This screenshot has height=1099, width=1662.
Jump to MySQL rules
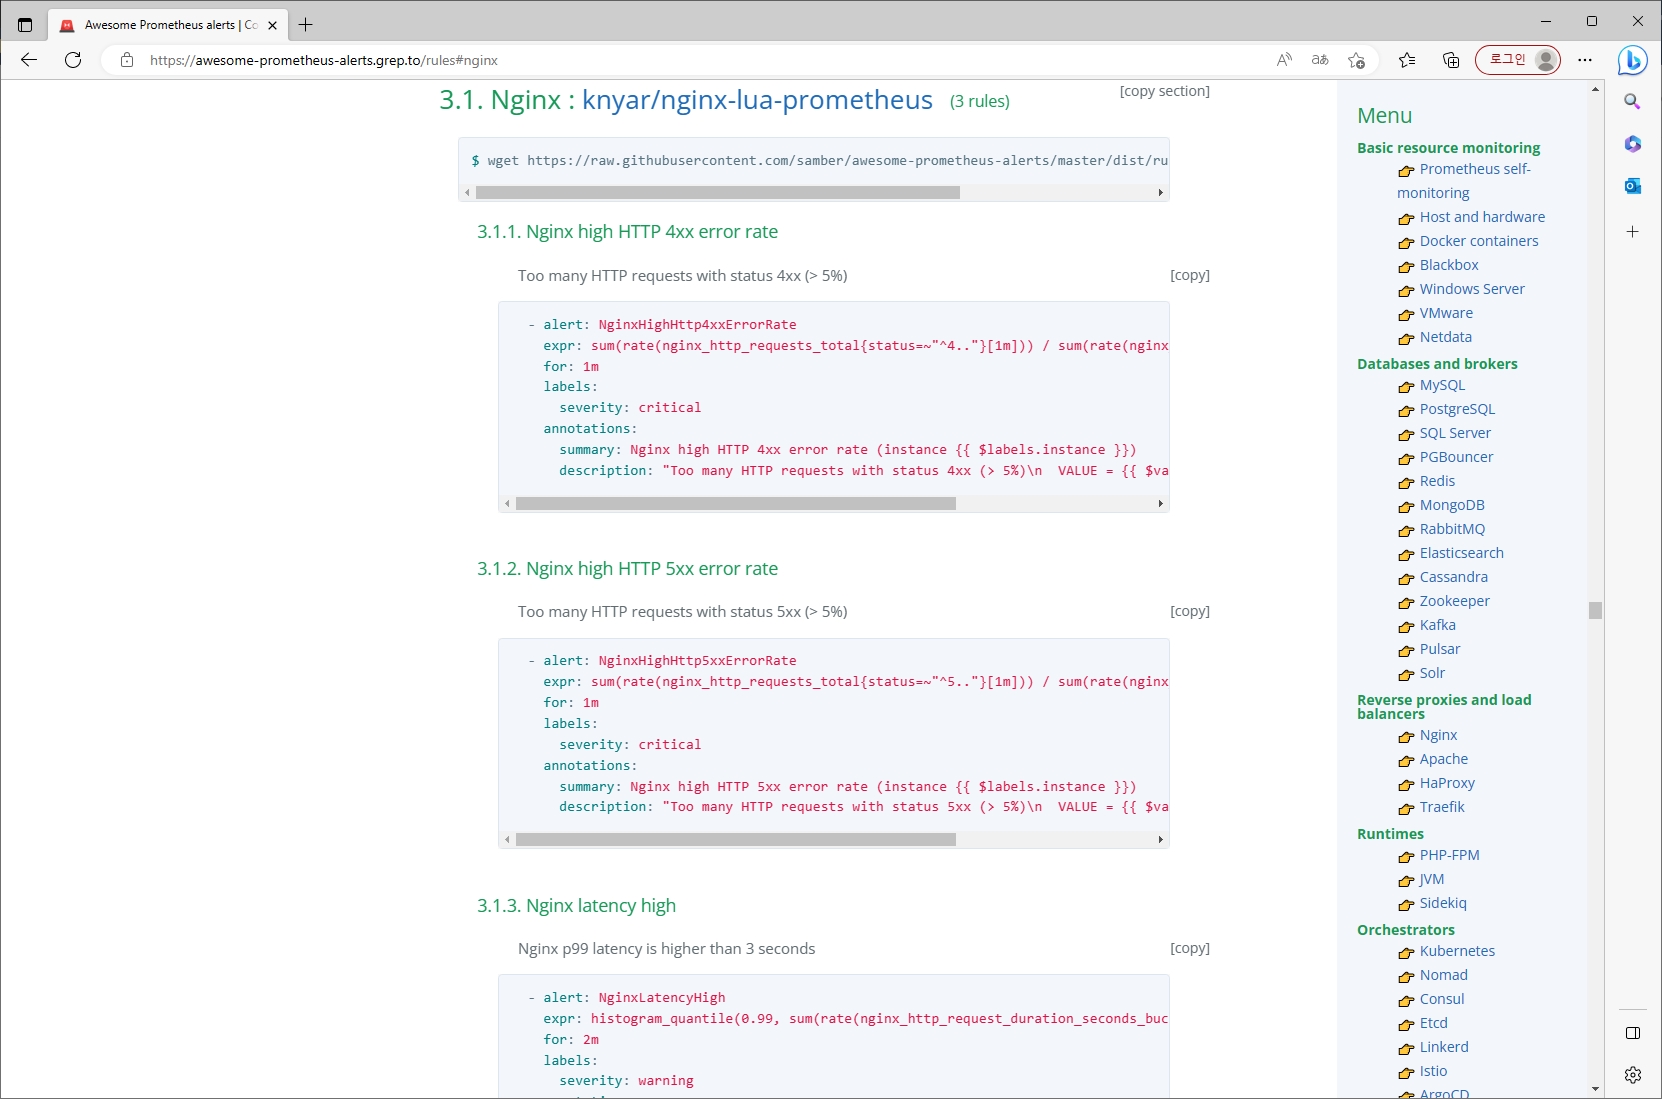point(1442,385)
